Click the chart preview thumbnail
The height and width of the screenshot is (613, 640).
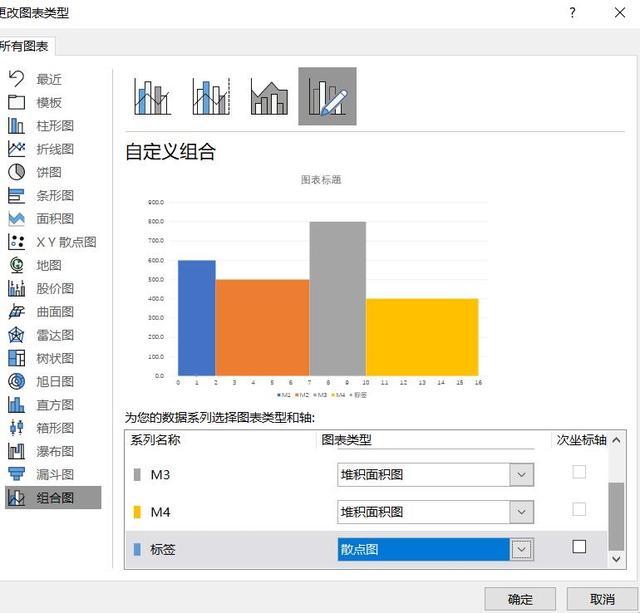[x=318, y=287]
